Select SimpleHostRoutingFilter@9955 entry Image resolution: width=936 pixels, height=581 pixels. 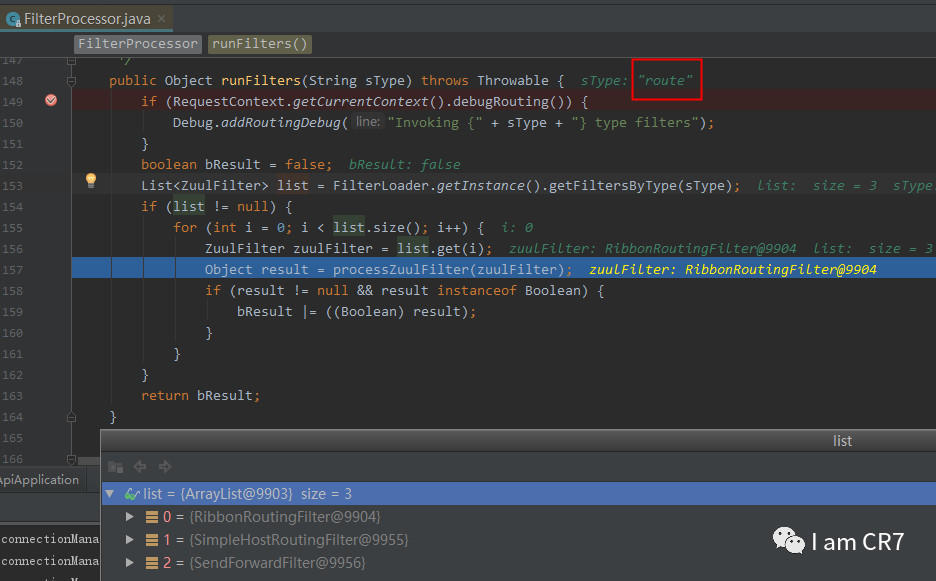[299, 540]
